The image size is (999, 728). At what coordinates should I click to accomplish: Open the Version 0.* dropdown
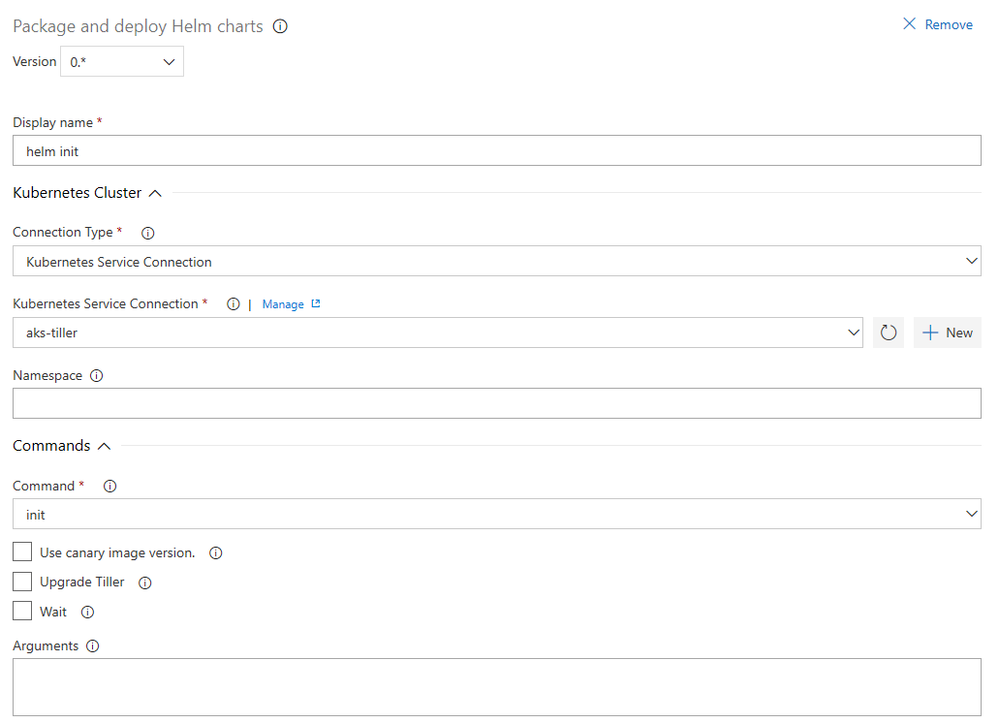[122, 62]
